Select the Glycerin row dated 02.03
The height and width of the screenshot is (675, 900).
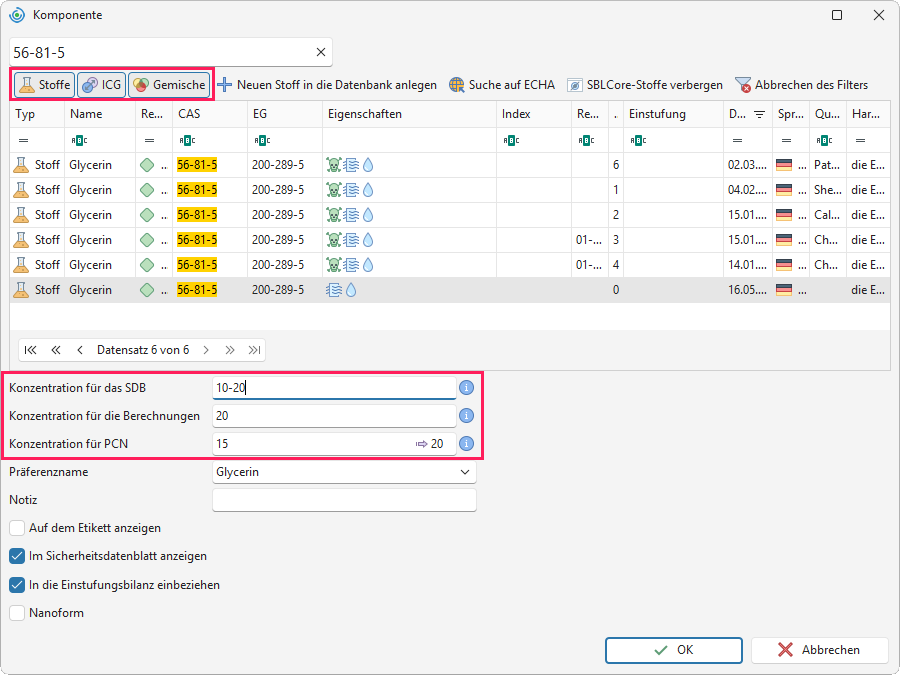pos(450,165)
